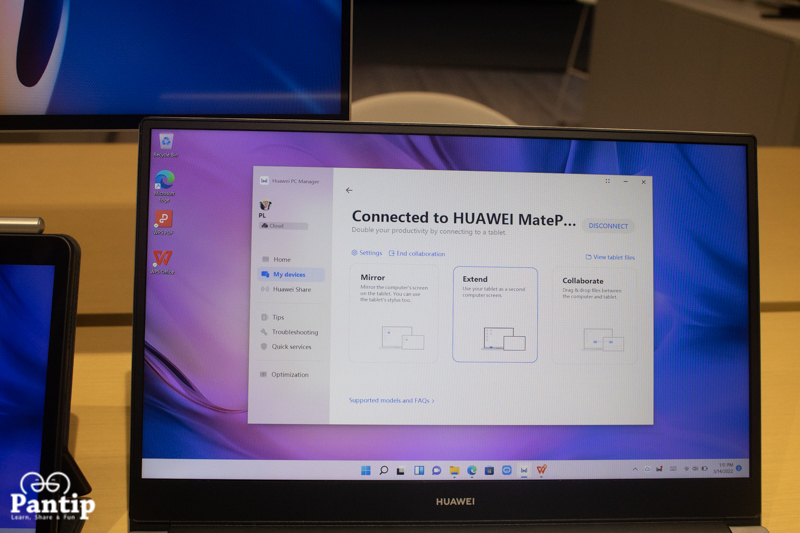The height and width of the screenshot is (533, 800).
Task: Choose the Extend mode card
Action: click(495, 314)
